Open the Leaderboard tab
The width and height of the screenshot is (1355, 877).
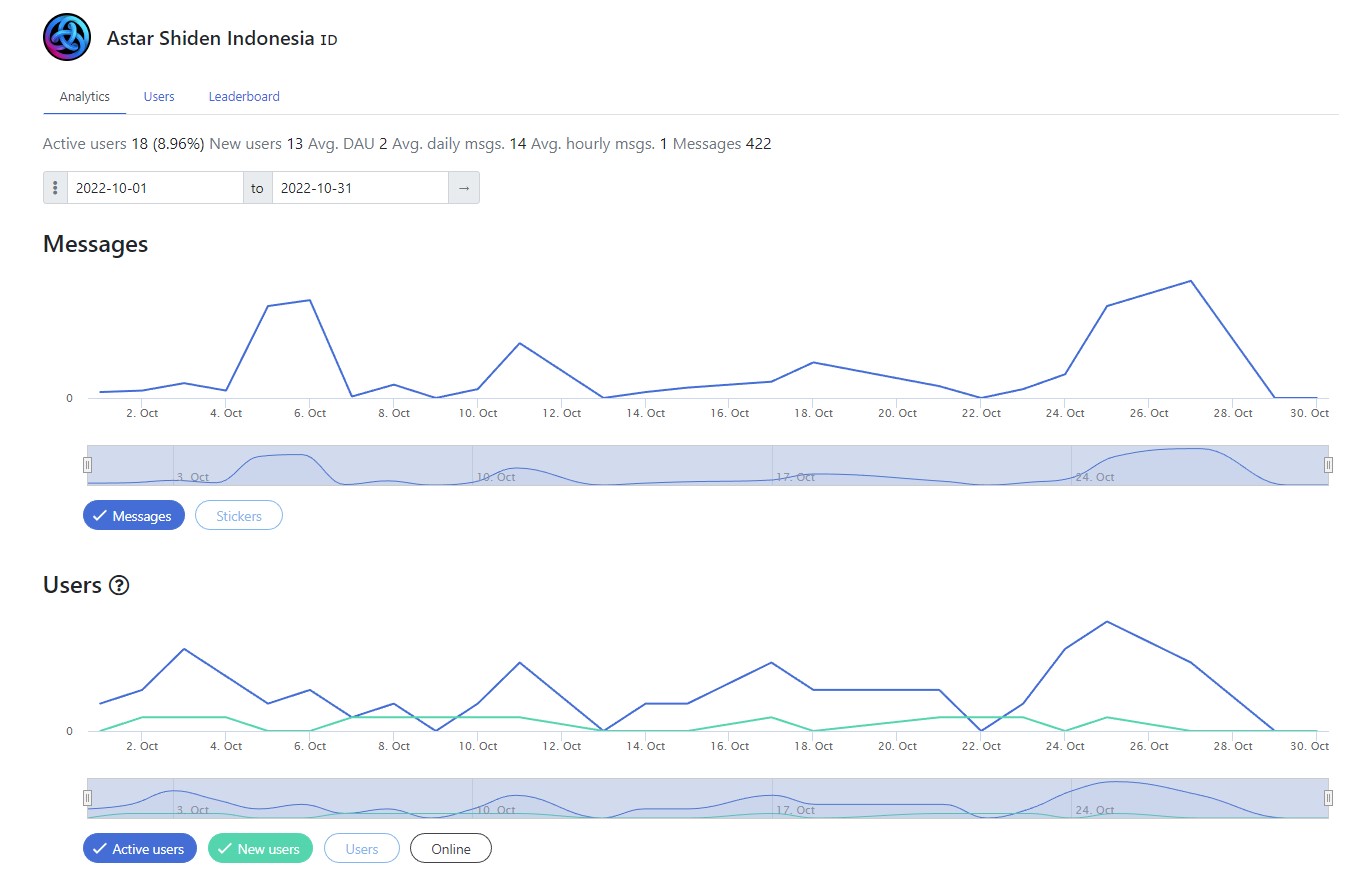243,96
